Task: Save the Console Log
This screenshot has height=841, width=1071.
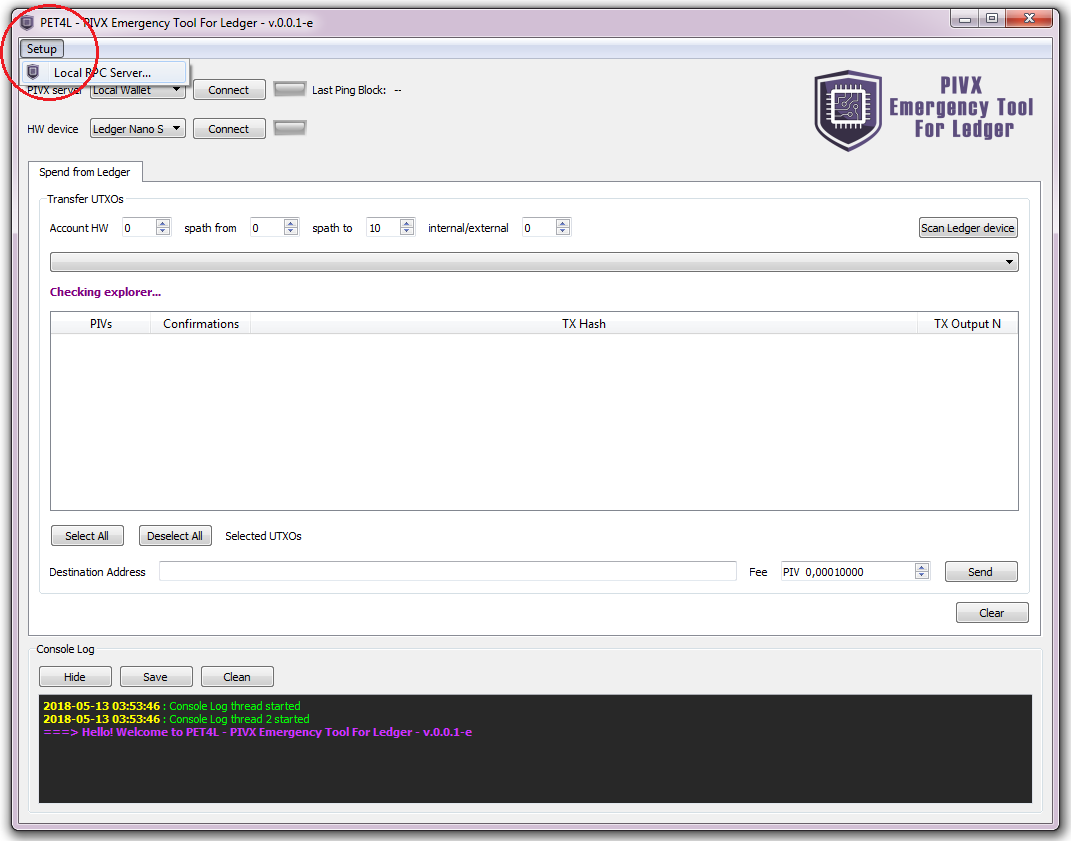Action: (x=156, y=677)
